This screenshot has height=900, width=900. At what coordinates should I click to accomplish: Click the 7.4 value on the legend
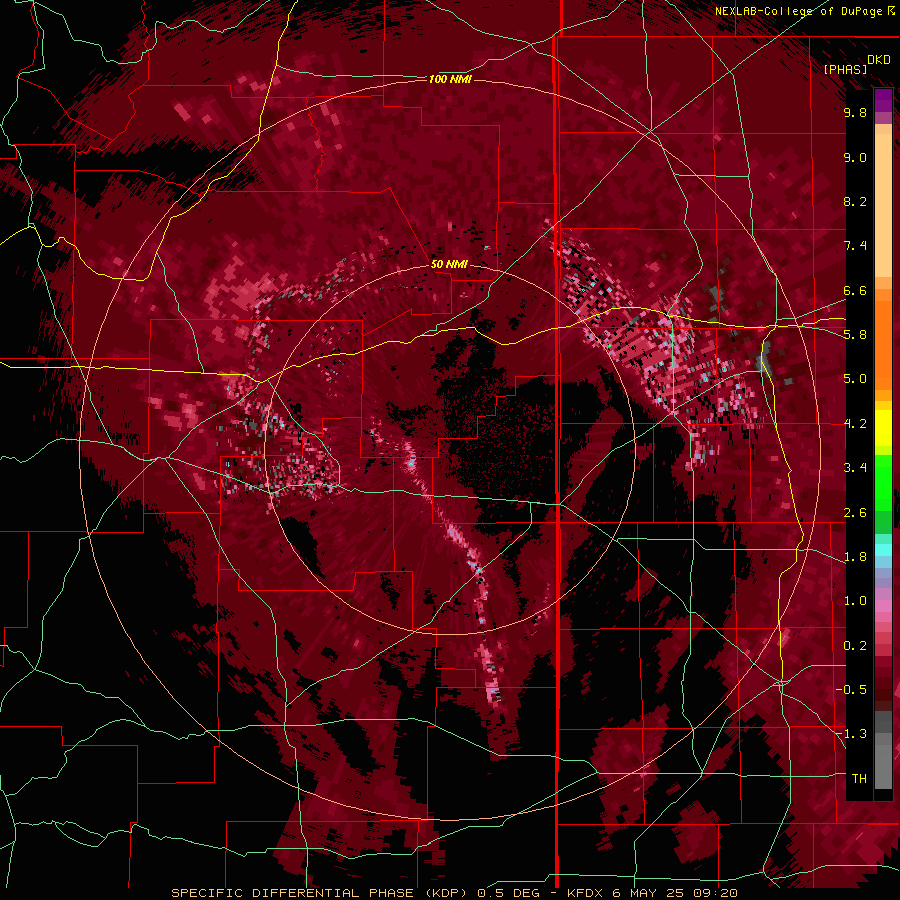point(855,246)
